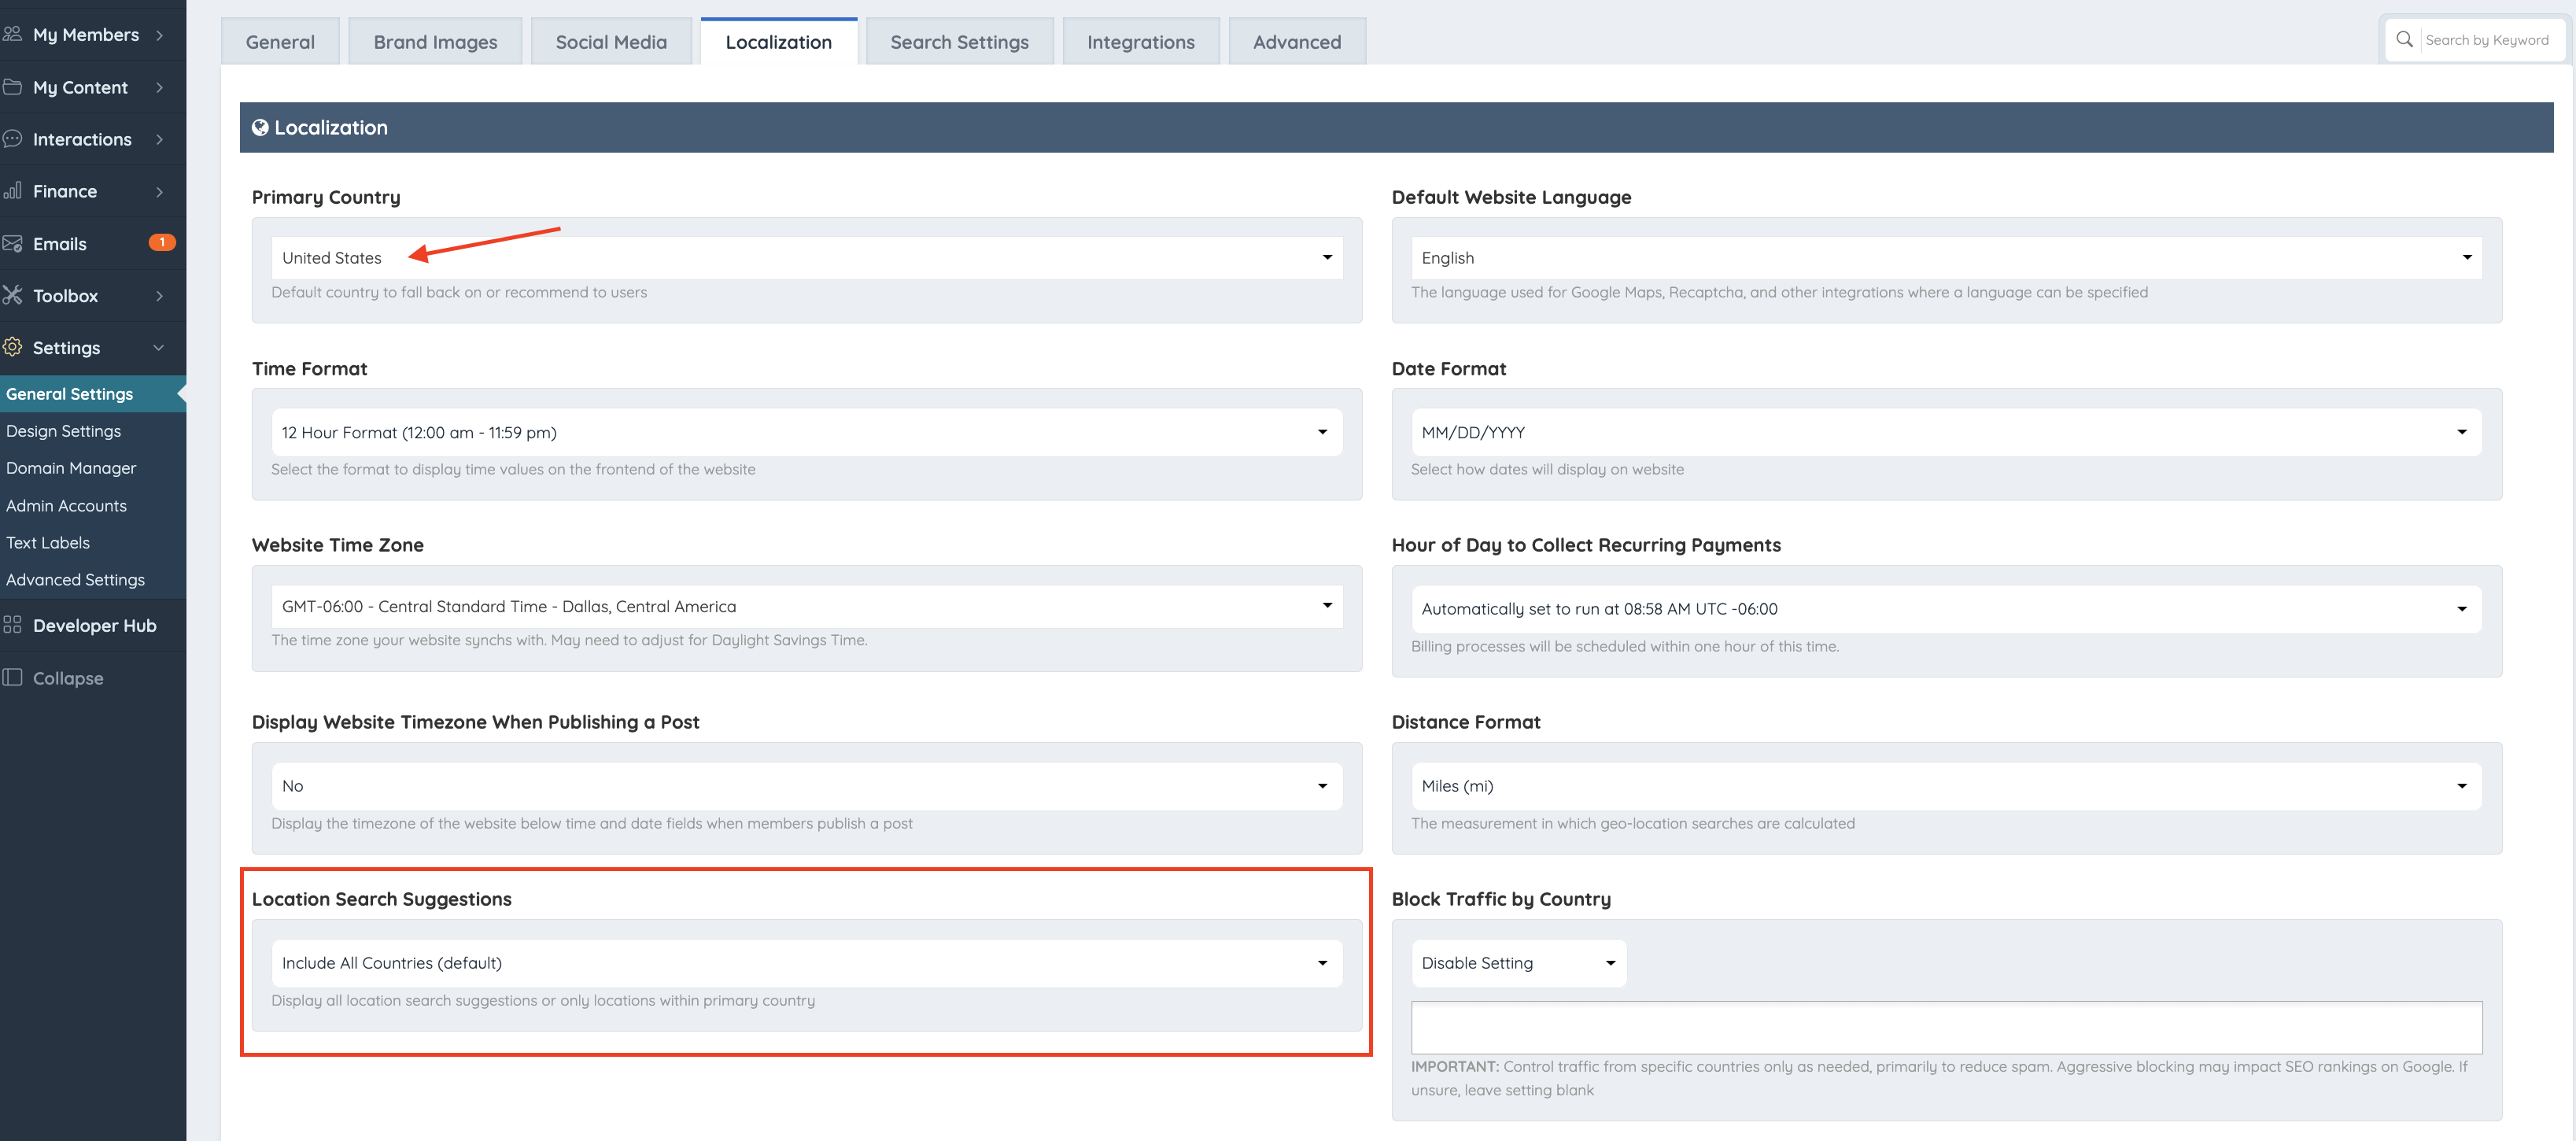Expand the Distance Format dropdown
Image resolution: width=2576 pixels, height=1141 pixels.
pyautogui.click(x=1945, y=786)
